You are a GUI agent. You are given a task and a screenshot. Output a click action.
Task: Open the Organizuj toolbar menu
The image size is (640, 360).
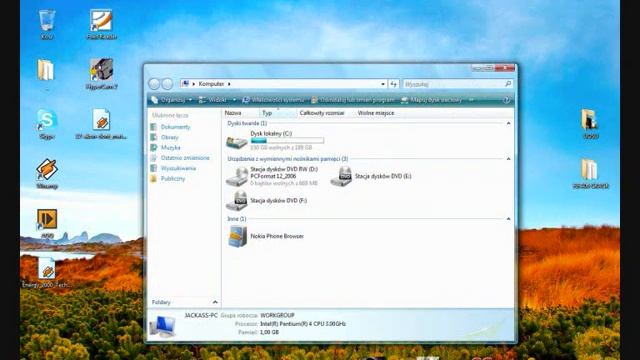click(x=171, y=100)
